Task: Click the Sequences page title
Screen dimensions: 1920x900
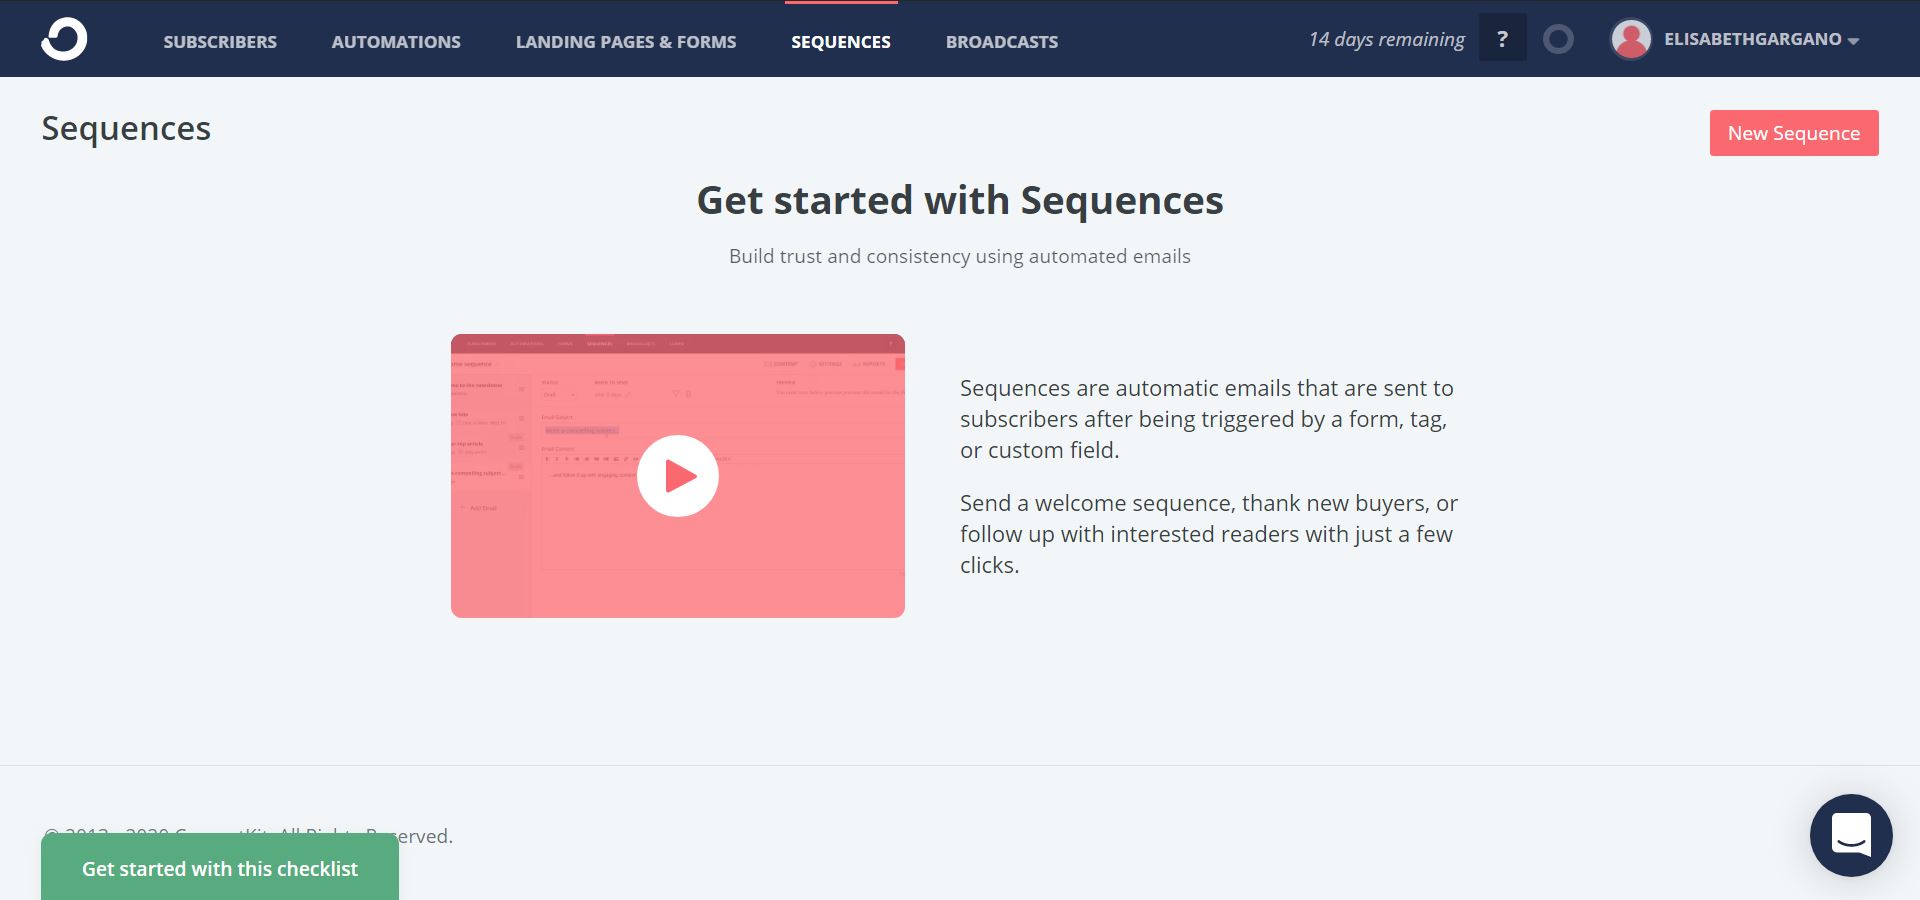Action: tap(126, 128)
